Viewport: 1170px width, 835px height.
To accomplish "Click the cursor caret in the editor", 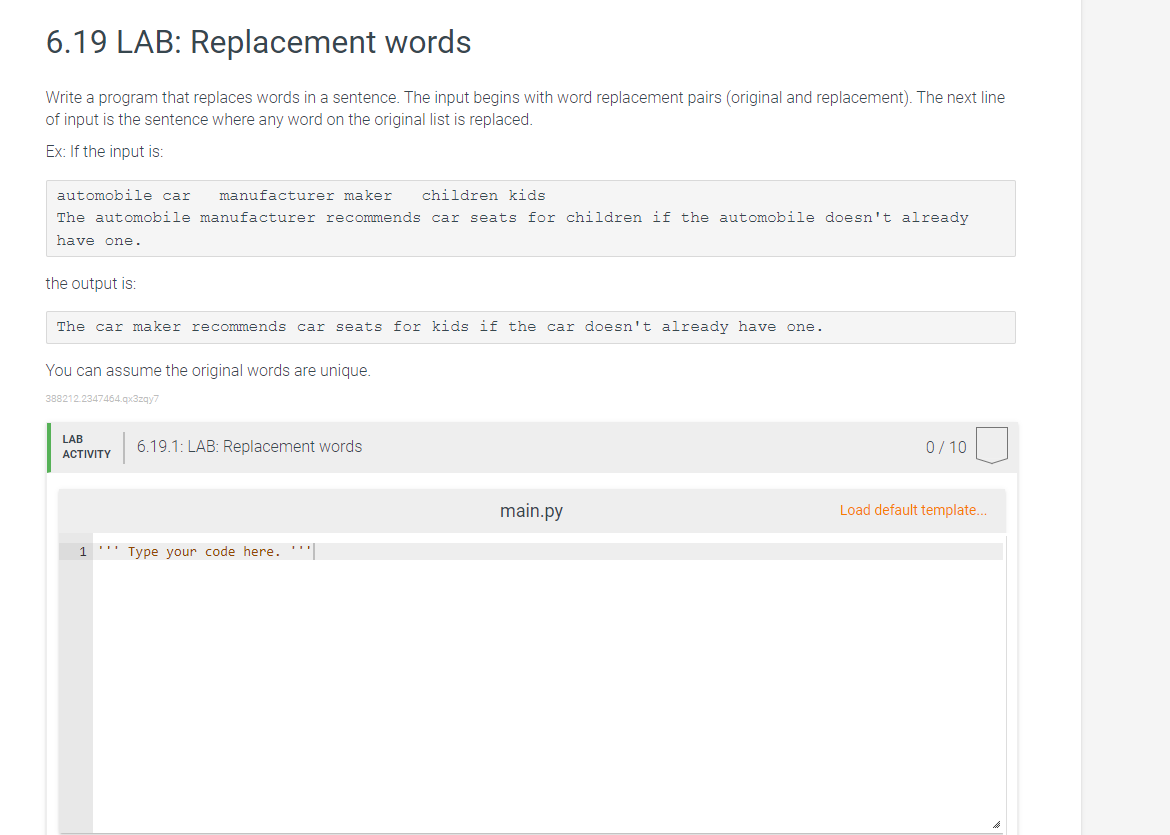I will coord(315,550).
